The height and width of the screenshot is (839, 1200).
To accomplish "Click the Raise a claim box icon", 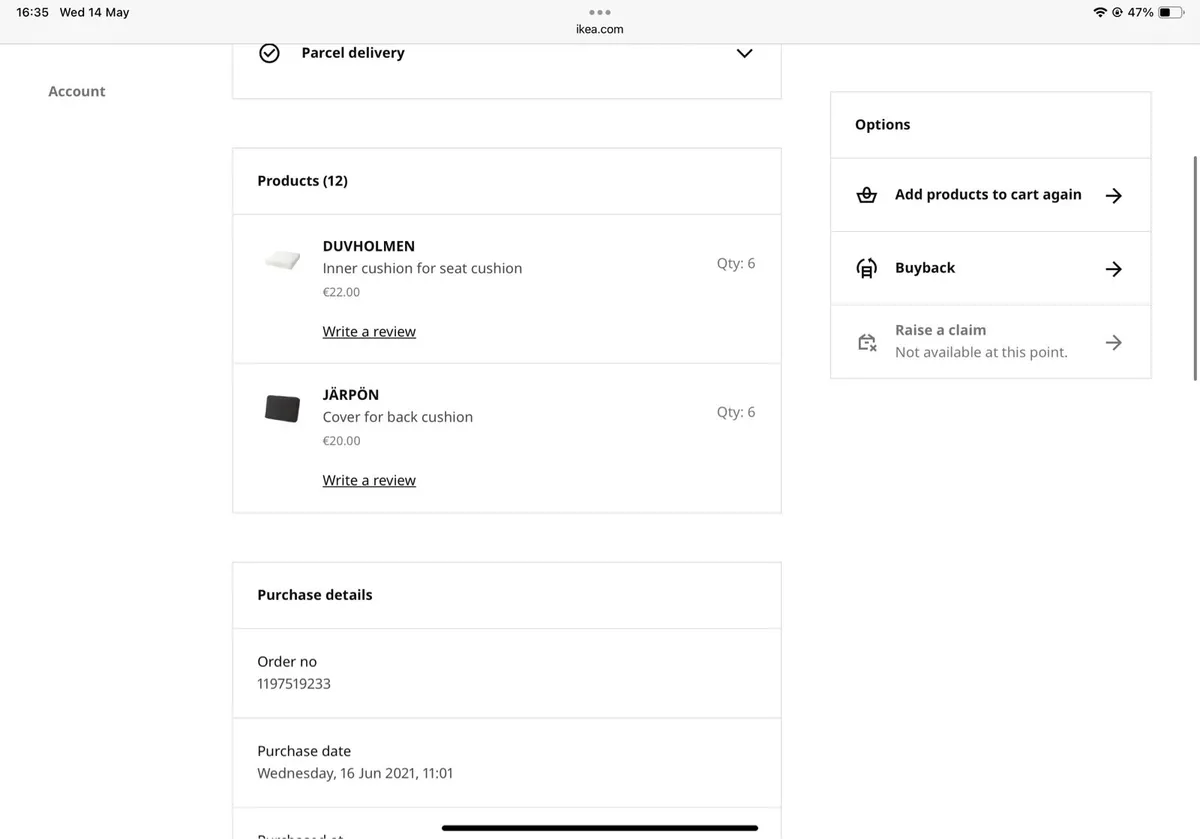I will tap(867, 342).
